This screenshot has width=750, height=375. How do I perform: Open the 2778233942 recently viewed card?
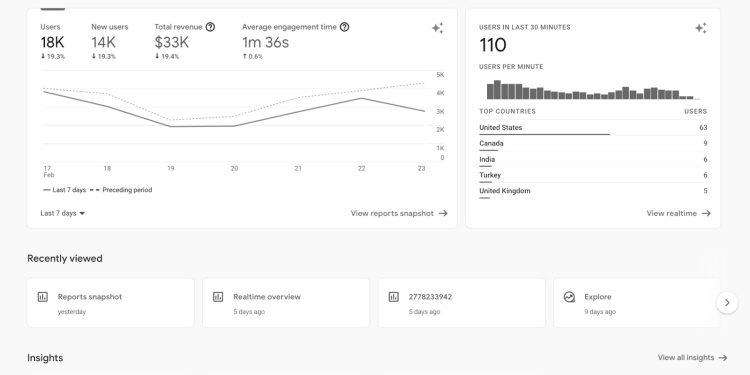point(462,303)
